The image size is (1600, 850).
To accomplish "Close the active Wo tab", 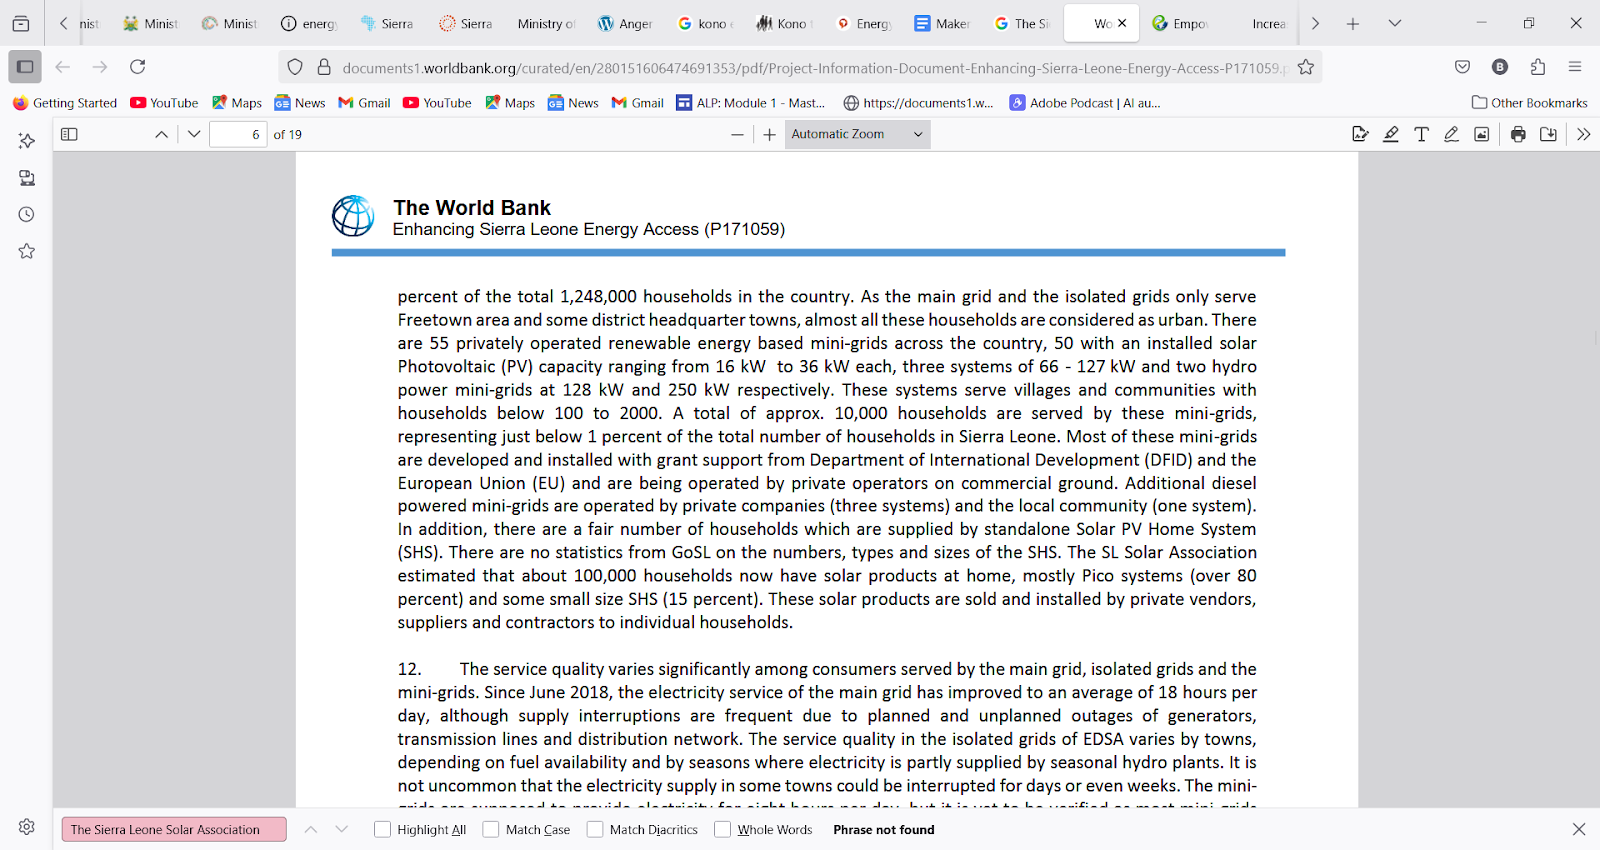I will pos(1122,23).
